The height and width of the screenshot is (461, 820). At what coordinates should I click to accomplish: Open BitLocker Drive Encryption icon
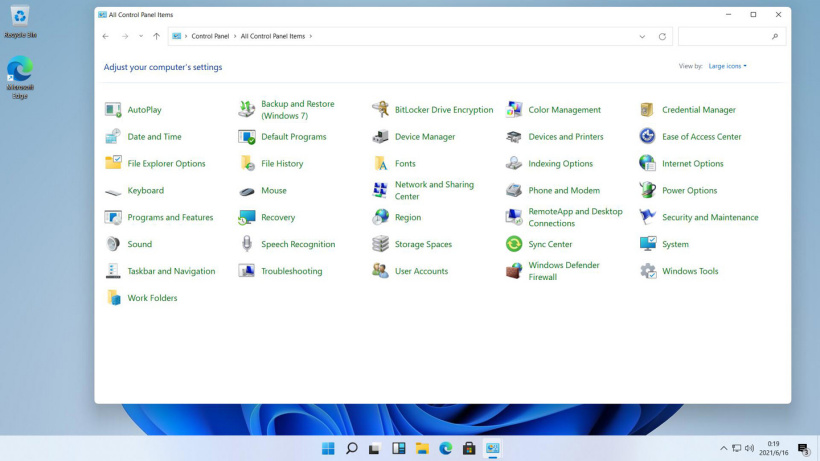click(x=380, y=110)
